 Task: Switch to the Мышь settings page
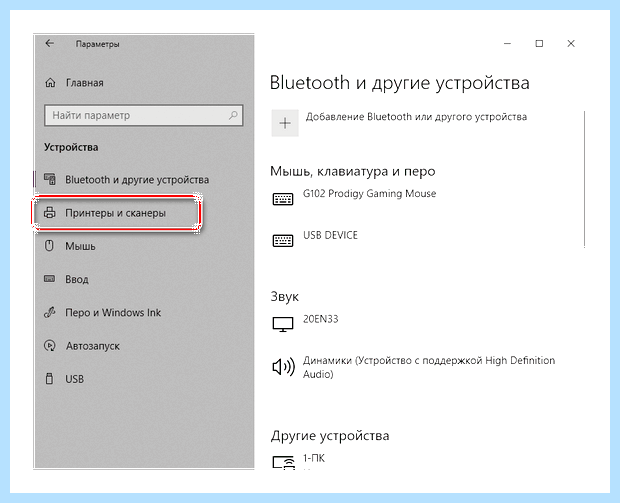click(80, 246)
